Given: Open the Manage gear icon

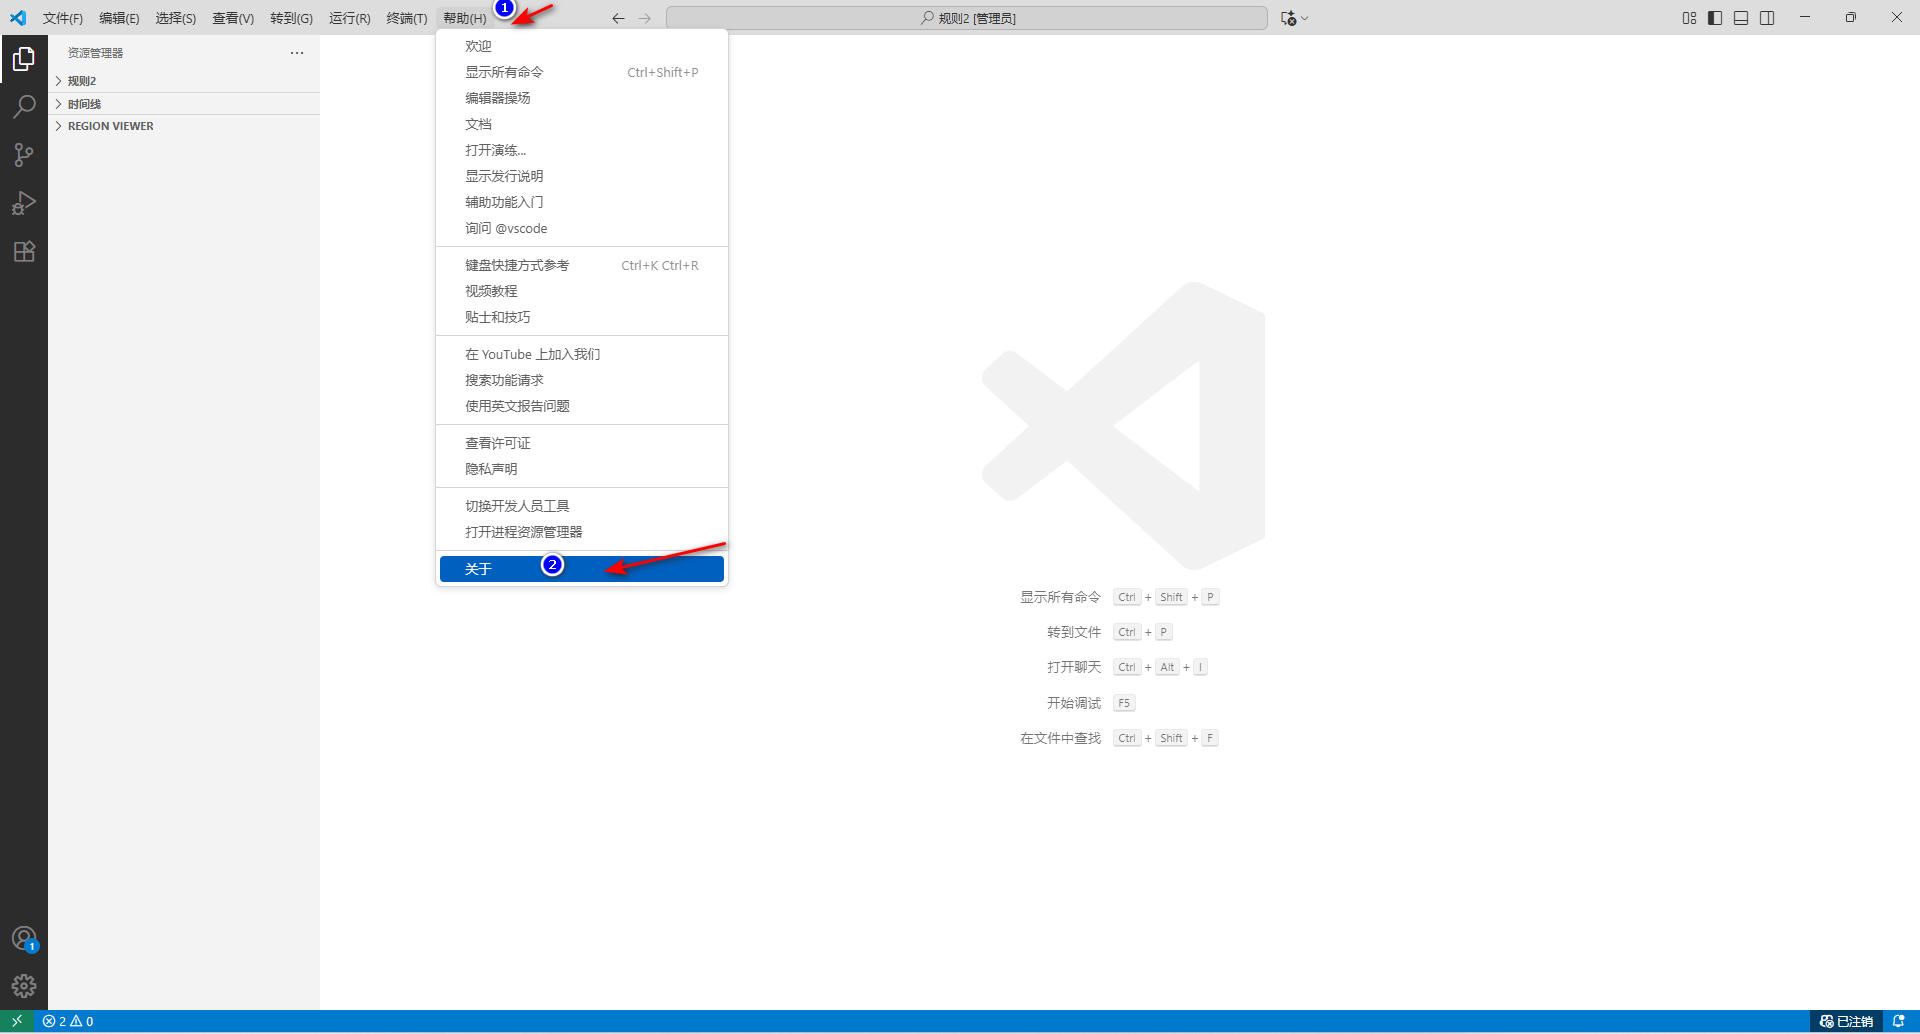Looking at the screenshot, I should click(x=24, y=986).
